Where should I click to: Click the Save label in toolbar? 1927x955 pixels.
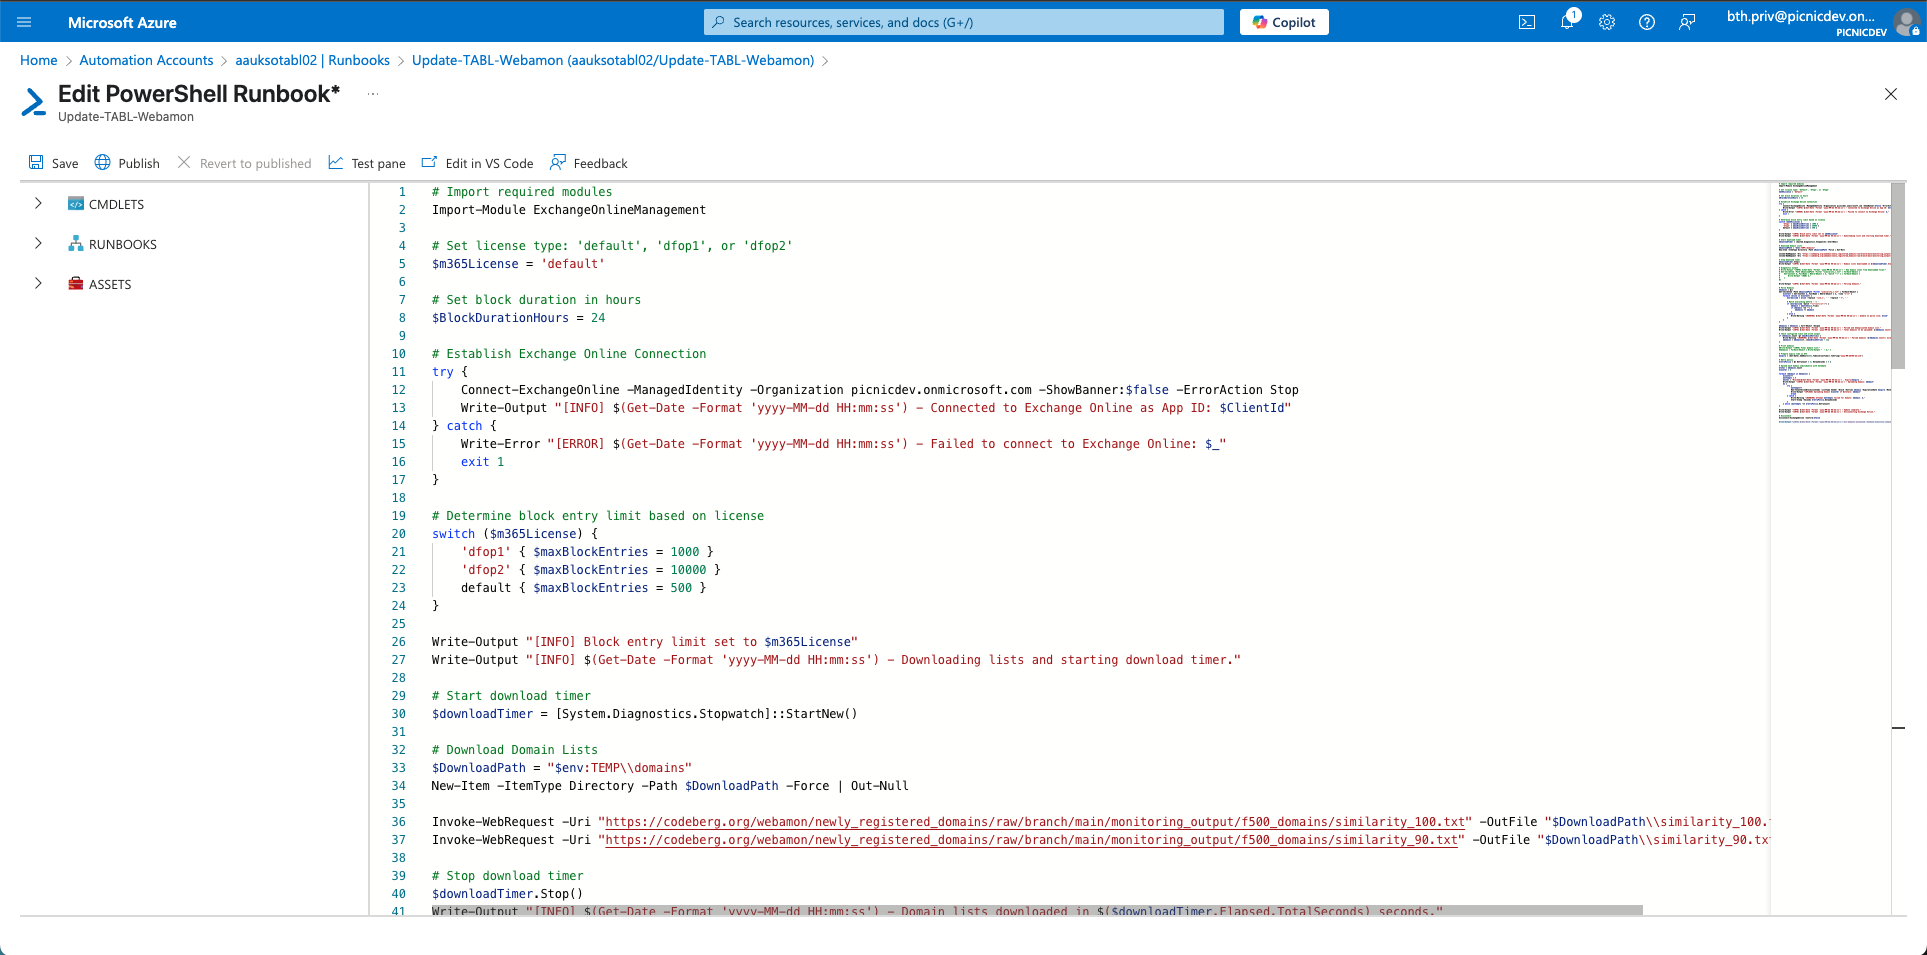(x=65, y=163)
